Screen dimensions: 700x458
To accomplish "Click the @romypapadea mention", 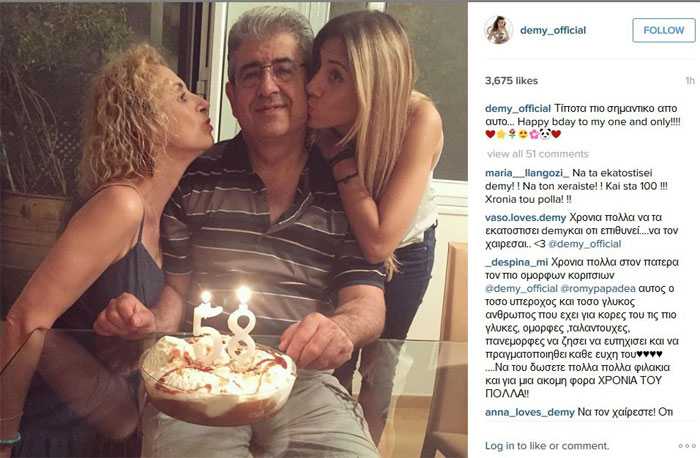I will coord(598,288).
